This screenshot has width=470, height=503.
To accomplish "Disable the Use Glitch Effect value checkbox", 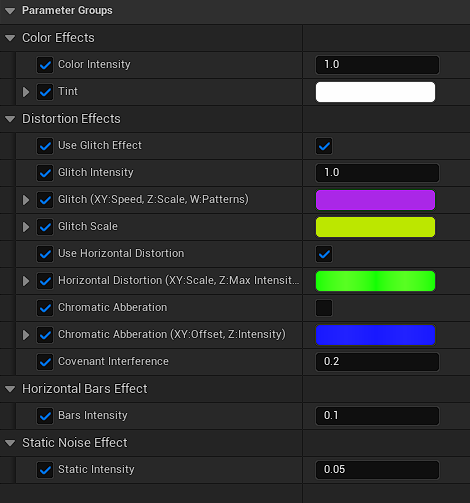I will click(324, 146).
